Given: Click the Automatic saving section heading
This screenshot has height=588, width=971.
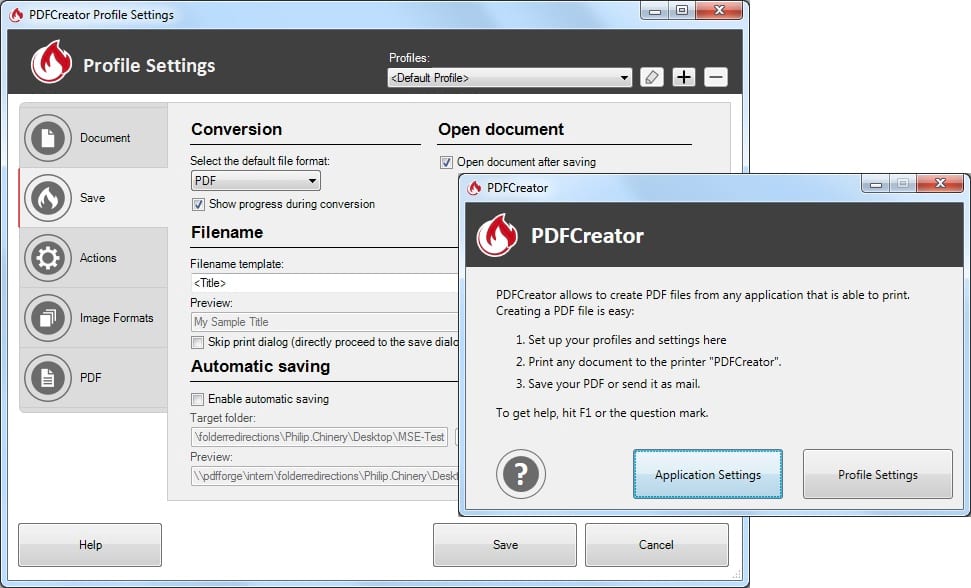Looking at the screenshot, I should pyautogui.click(x=260, y=366).
